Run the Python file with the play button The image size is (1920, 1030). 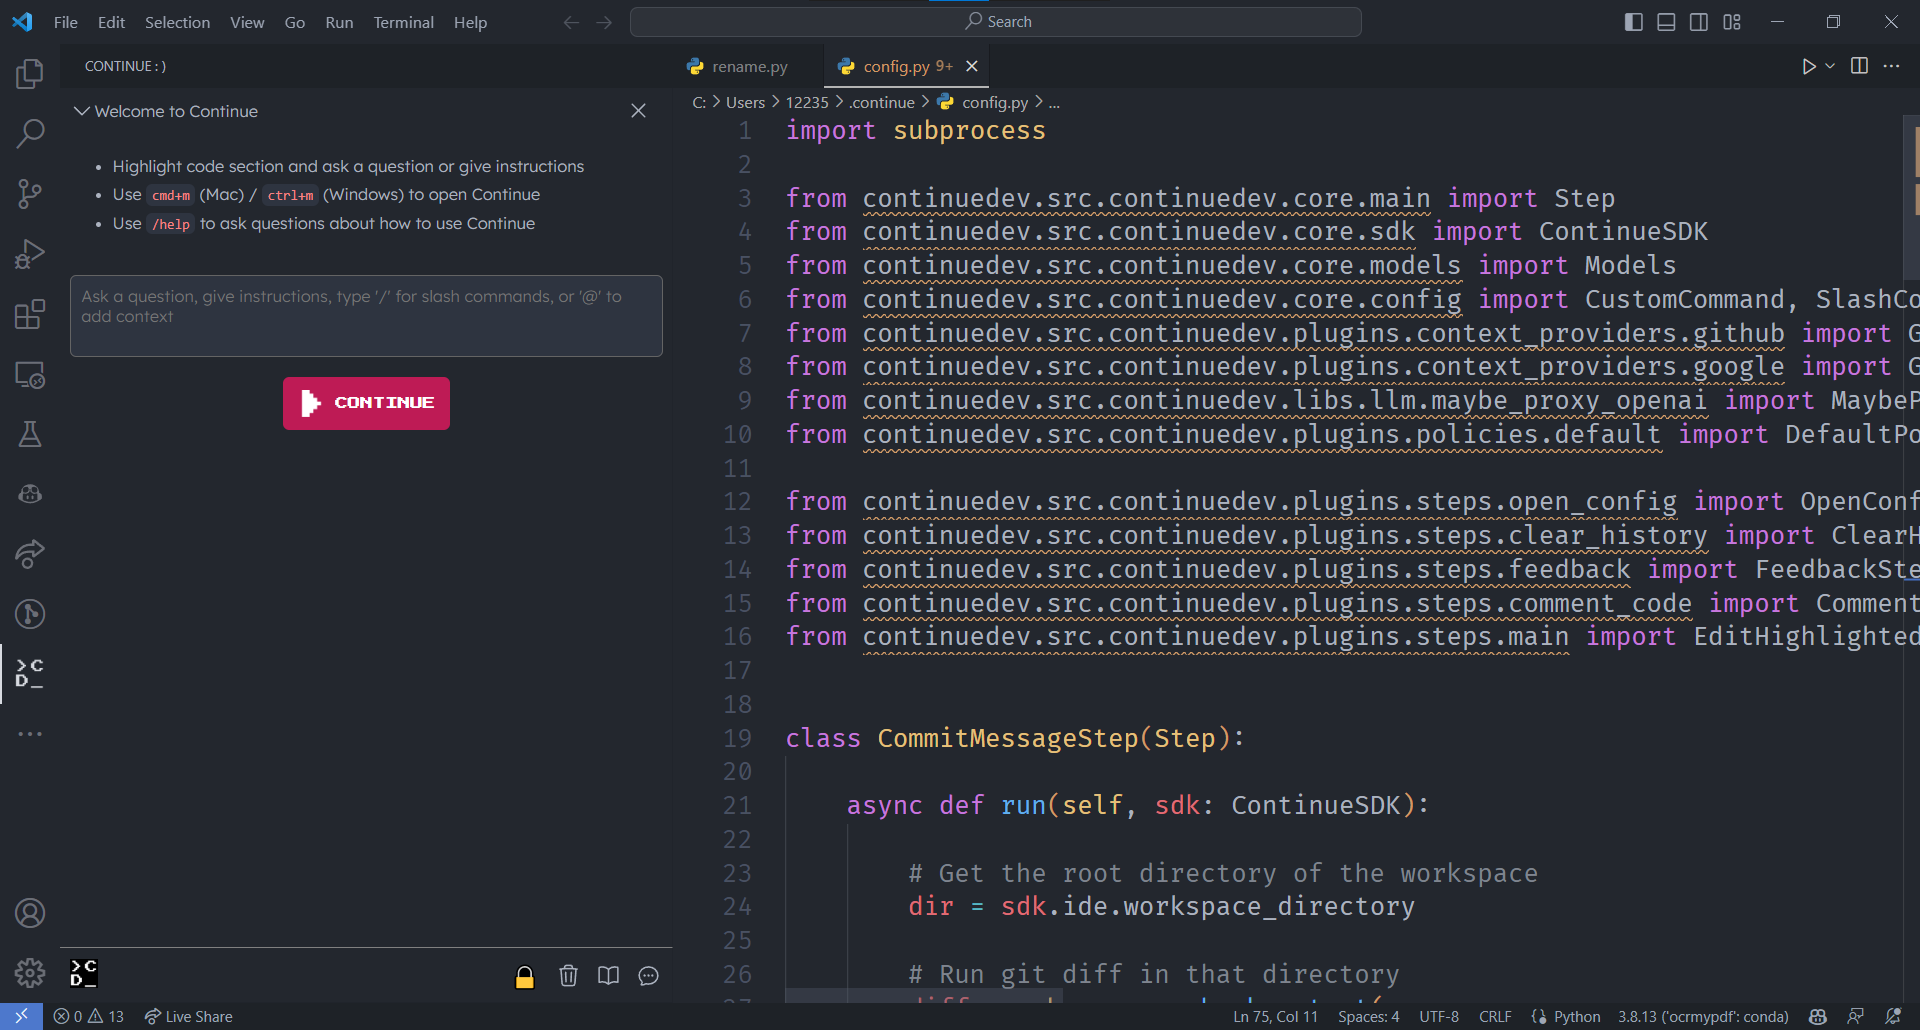pos(1809,66)
